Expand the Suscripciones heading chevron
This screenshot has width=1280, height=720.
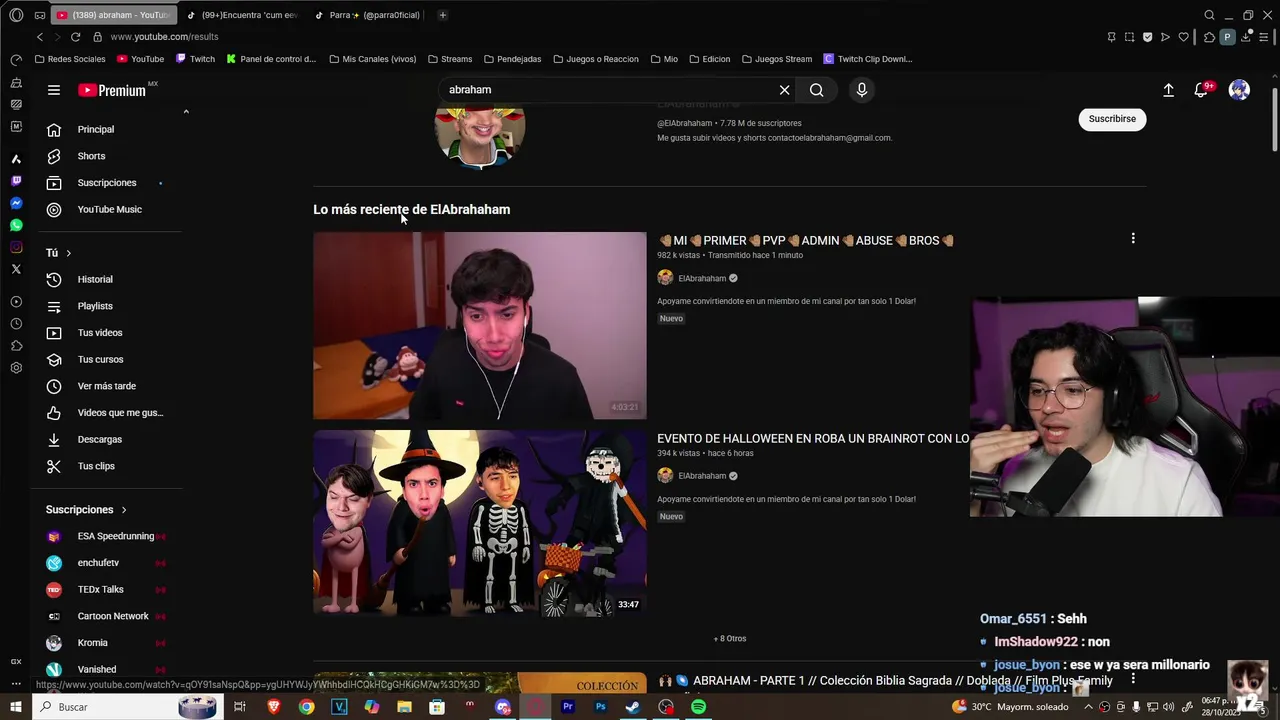[x=124, y=510]
